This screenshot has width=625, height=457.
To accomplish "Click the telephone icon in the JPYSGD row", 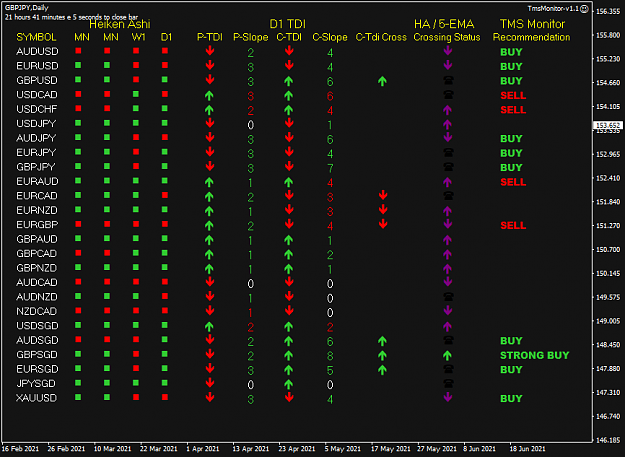I will pos(448,384).
